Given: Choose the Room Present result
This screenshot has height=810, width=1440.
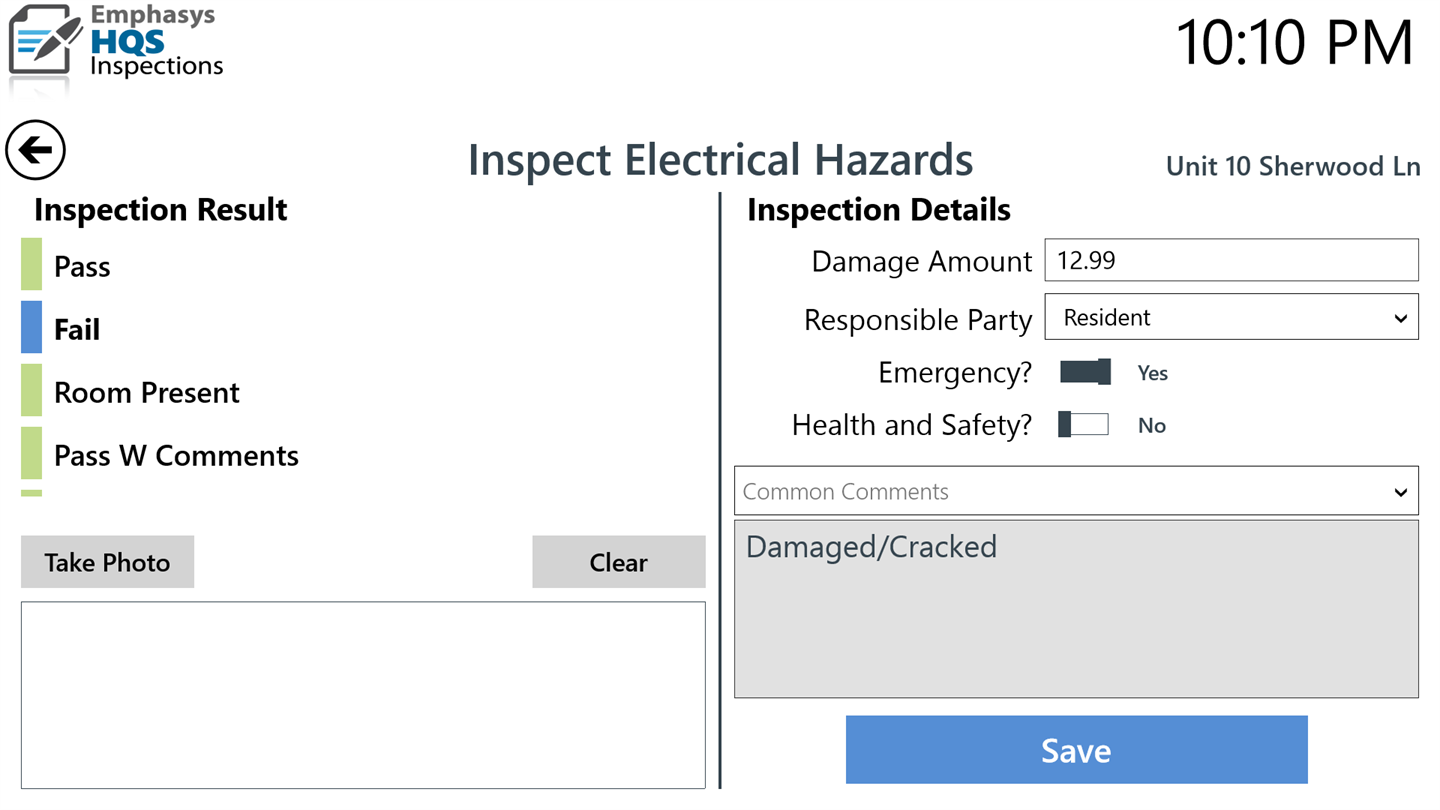Looking at the screenshot, I should 146,393.
